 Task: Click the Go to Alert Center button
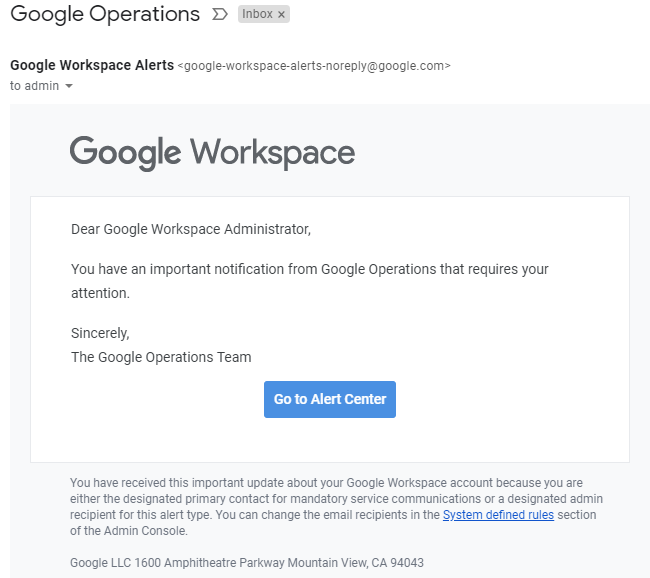click(330, 399)
